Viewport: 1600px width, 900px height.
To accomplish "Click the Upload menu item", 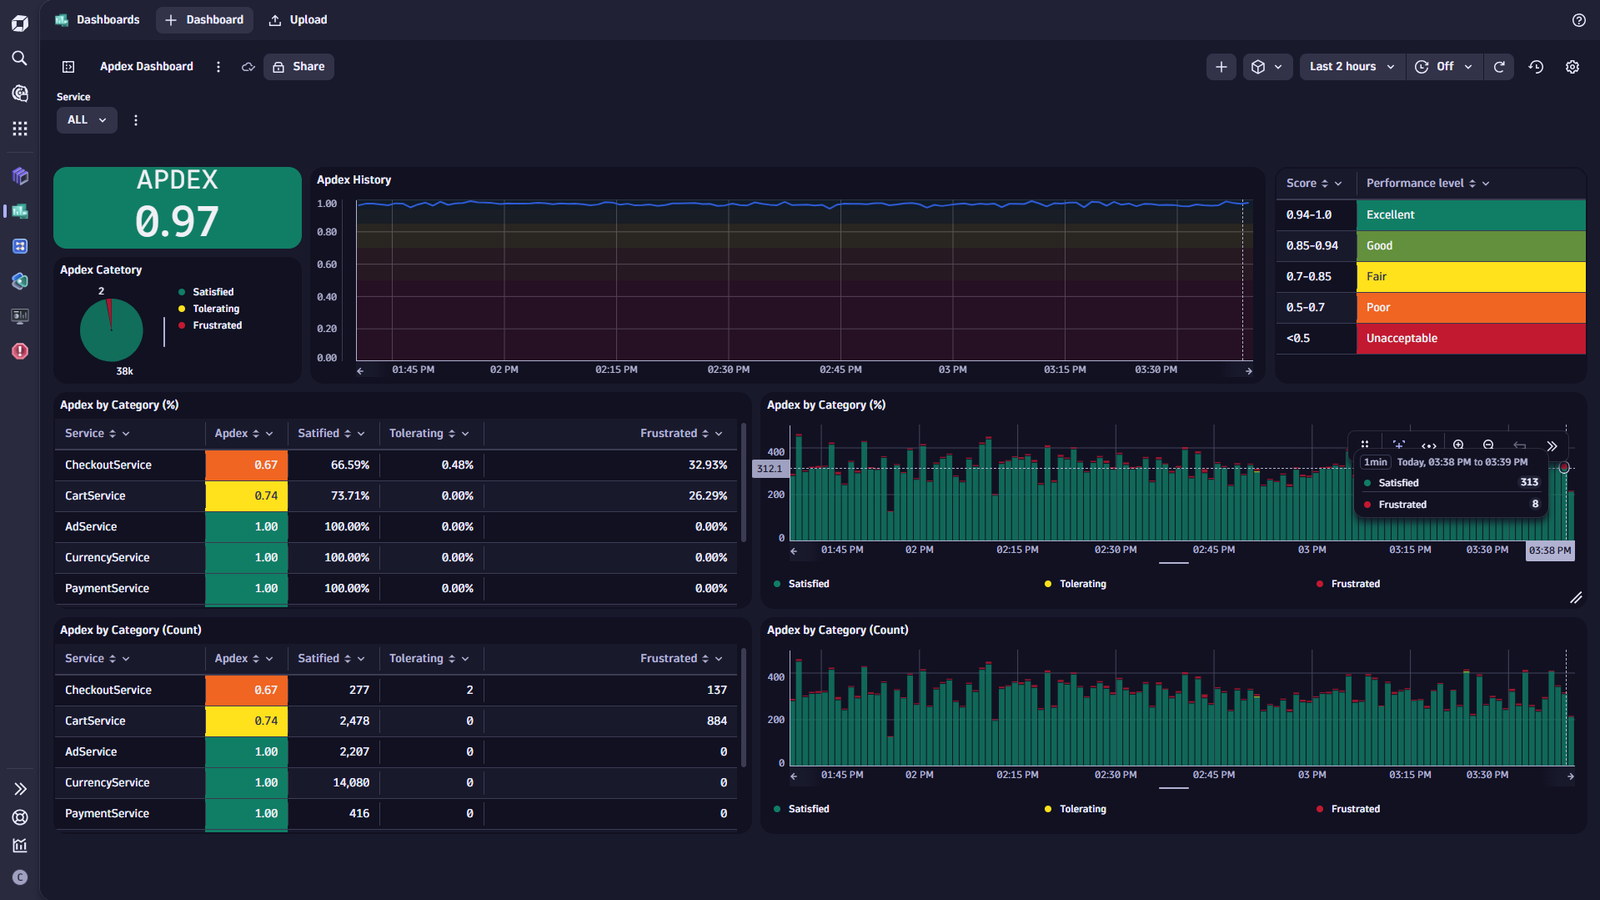I will coord(298,20).
